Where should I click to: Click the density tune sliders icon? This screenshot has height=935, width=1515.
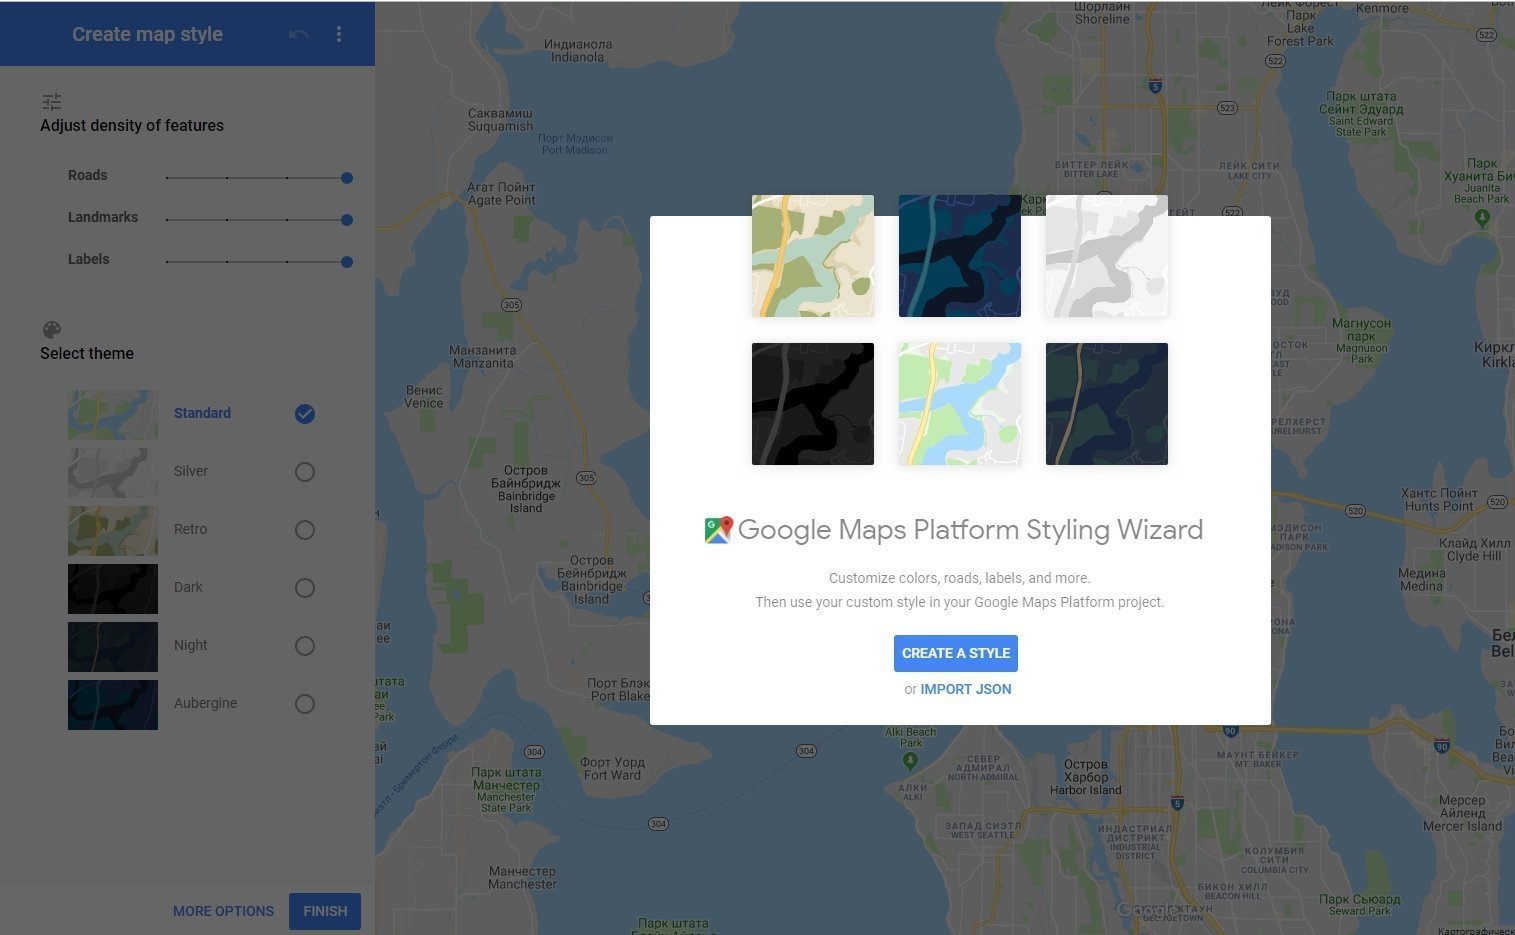[52, 101]
